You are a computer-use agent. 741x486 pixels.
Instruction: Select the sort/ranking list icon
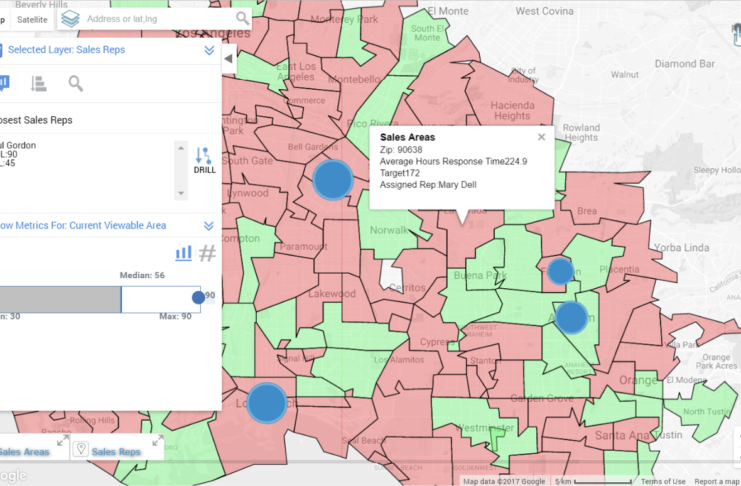coord(39,84)
